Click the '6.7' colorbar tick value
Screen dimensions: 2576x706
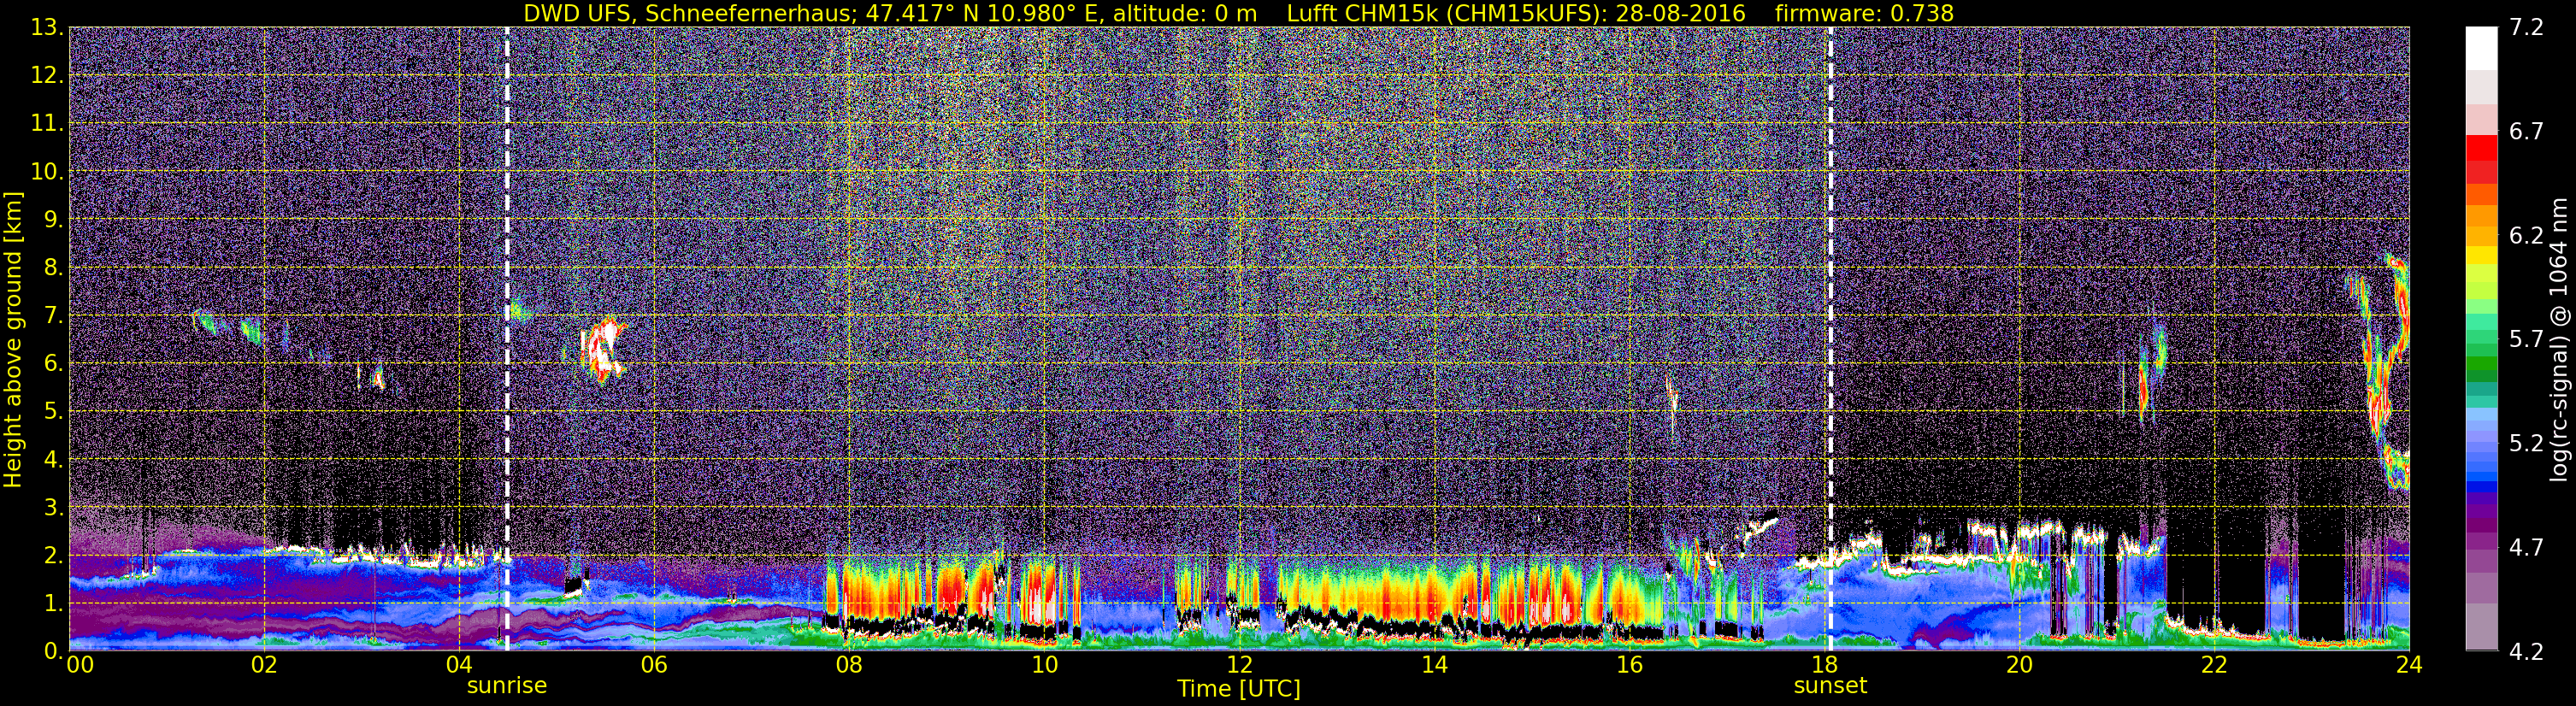[2526, 132]
